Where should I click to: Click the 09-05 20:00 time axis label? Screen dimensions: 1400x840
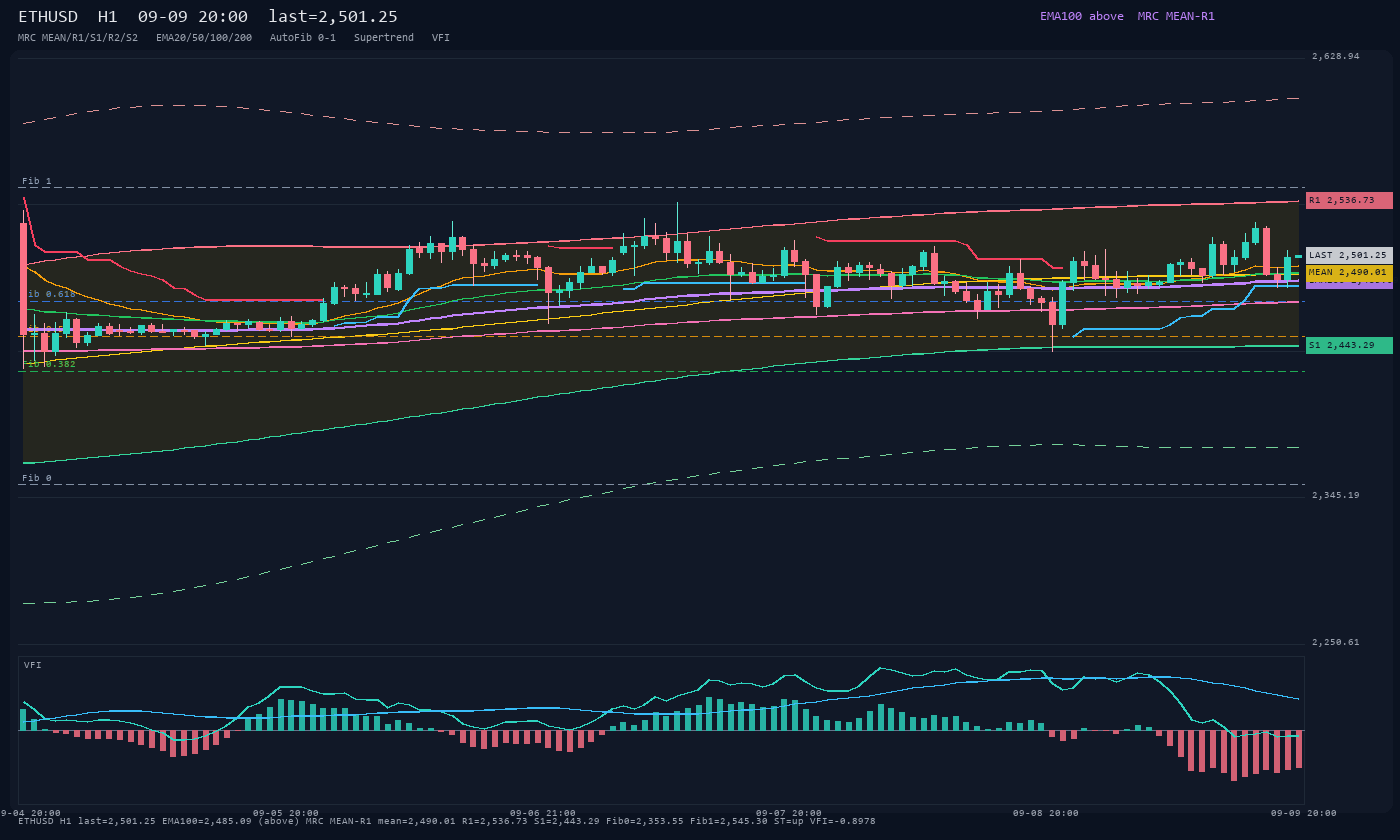click(x=286, y=813)
